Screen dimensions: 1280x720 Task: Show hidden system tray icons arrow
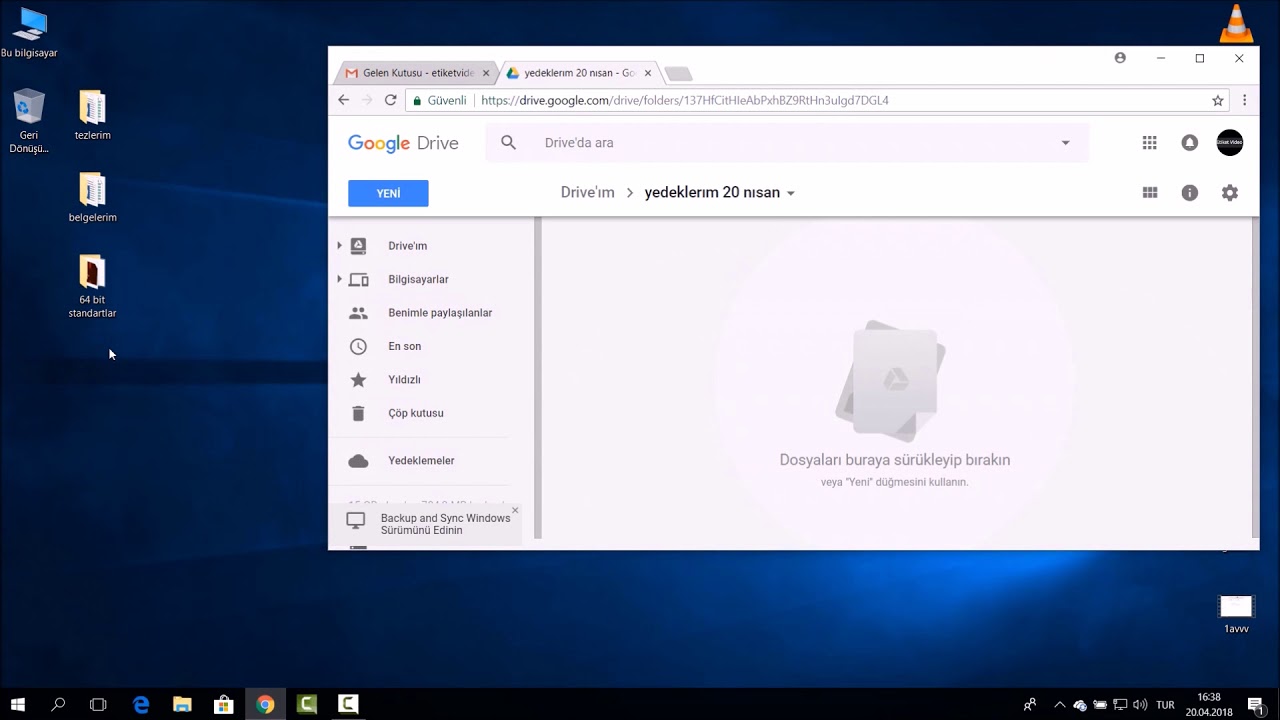(x=1060, y=705)
